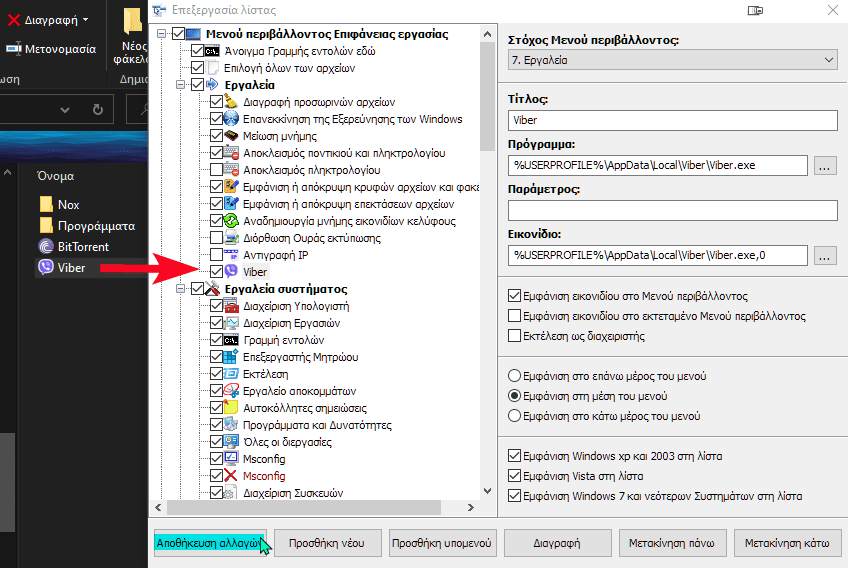This screenshot has width=848, height=568.
Task: Collapse the Εργαλεία συστήματος tree group
Action: point(180,289)
